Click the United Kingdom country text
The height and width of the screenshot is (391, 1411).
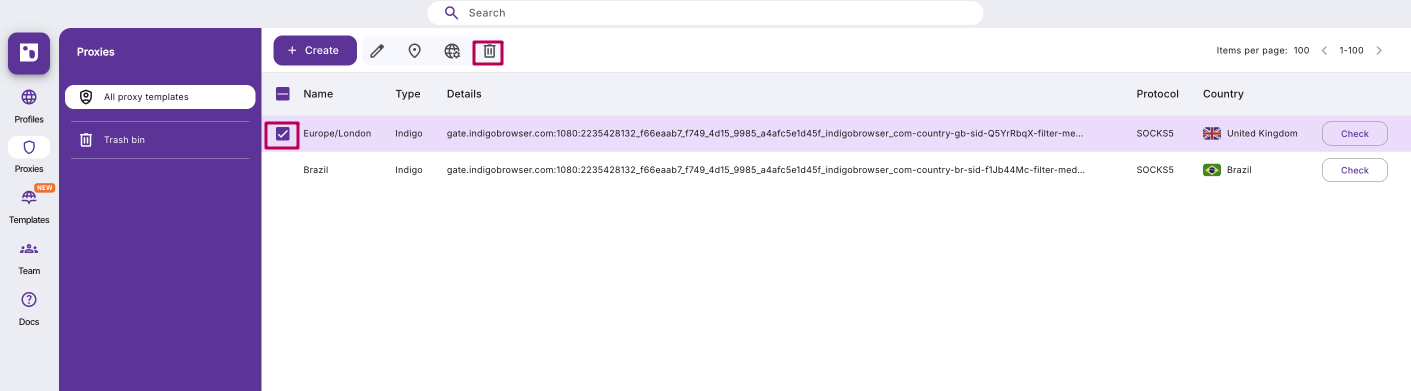click(1262, 134)
